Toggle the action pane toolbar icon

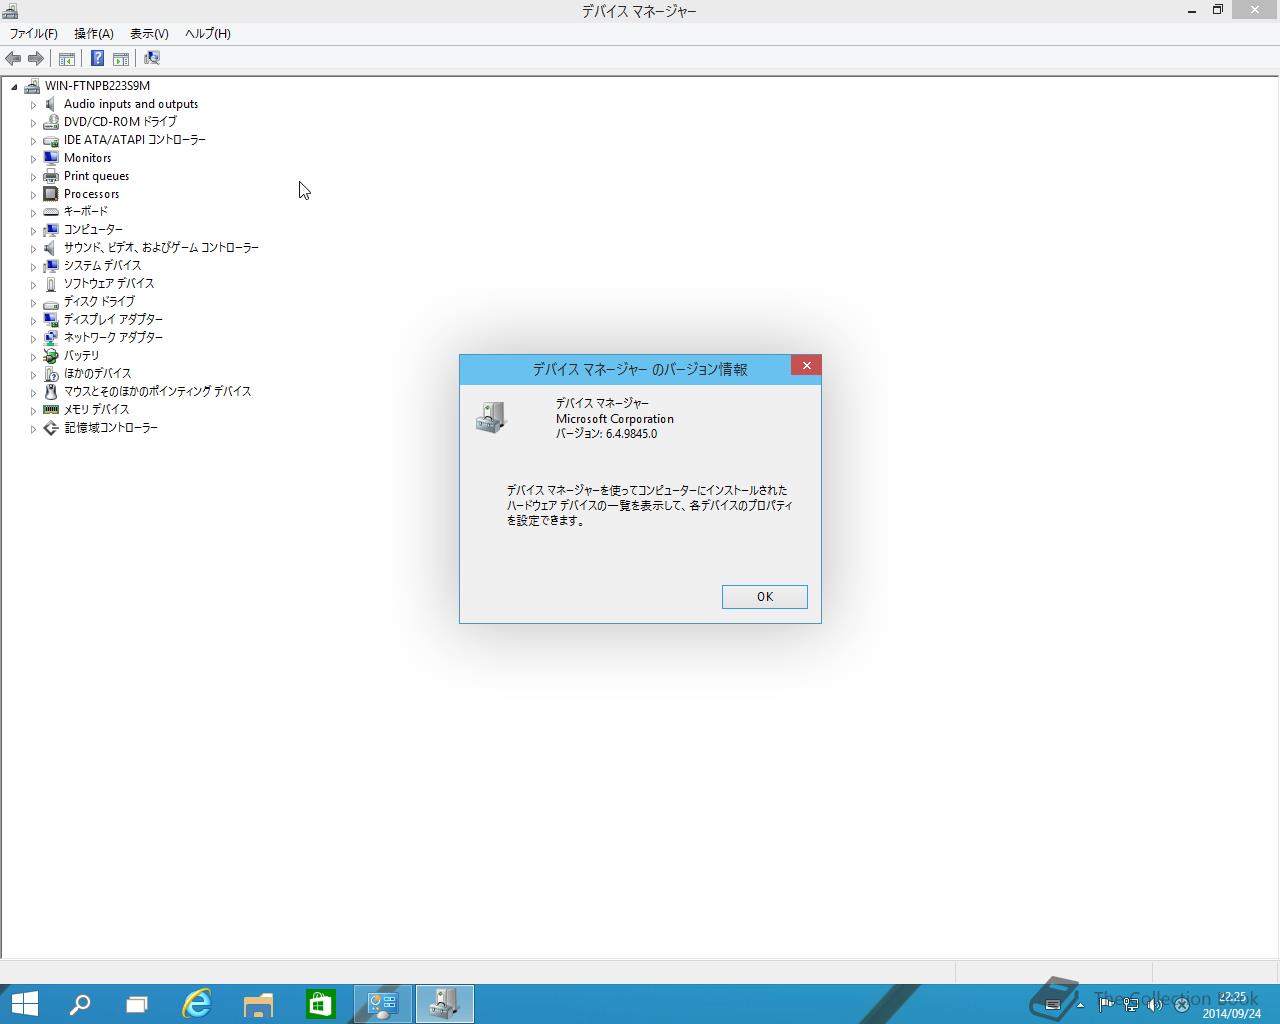121,59
